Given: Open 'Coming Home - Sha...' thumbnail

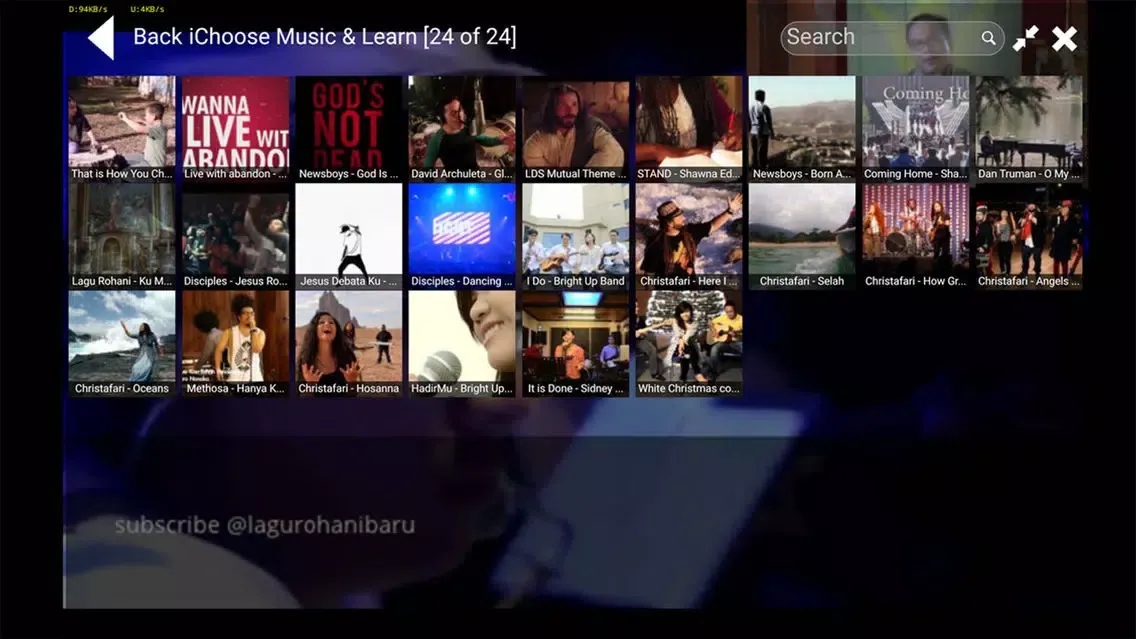Looking at the screenshot, I should [x=915, y=128].
